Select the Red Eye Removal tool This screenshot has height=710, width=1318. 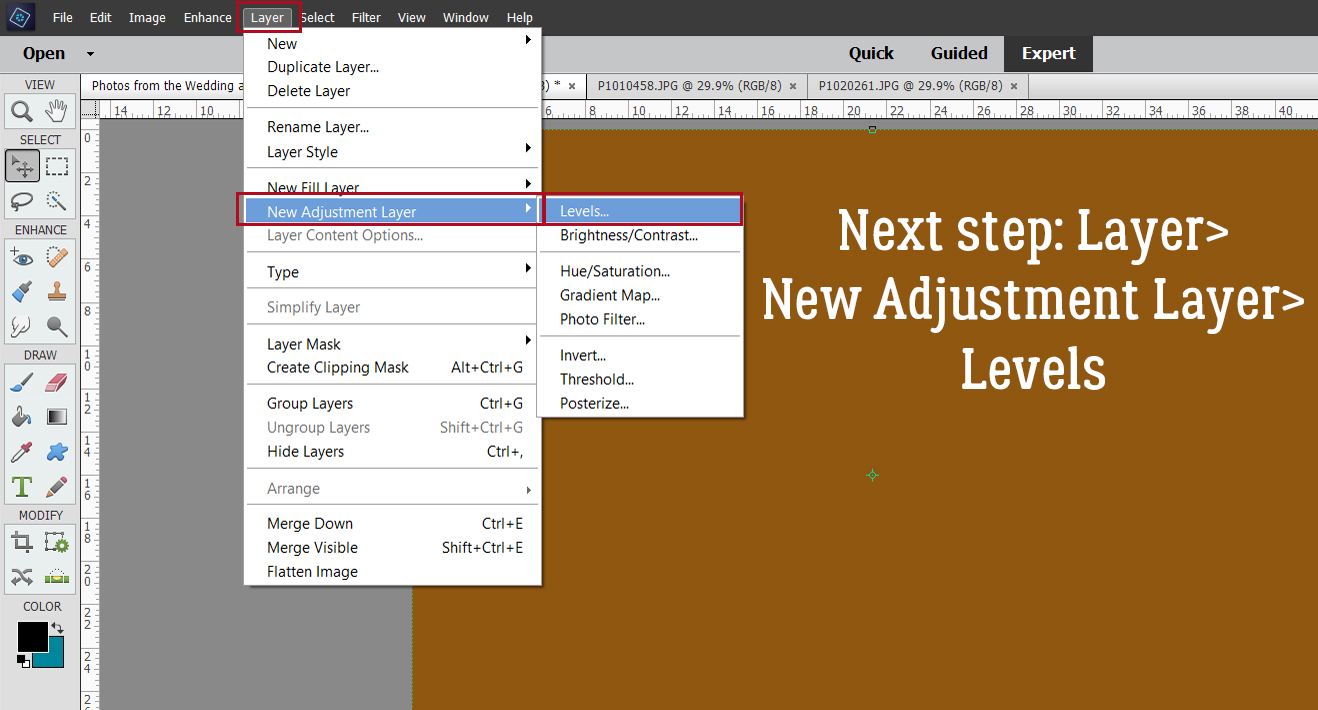pos(22,257)
